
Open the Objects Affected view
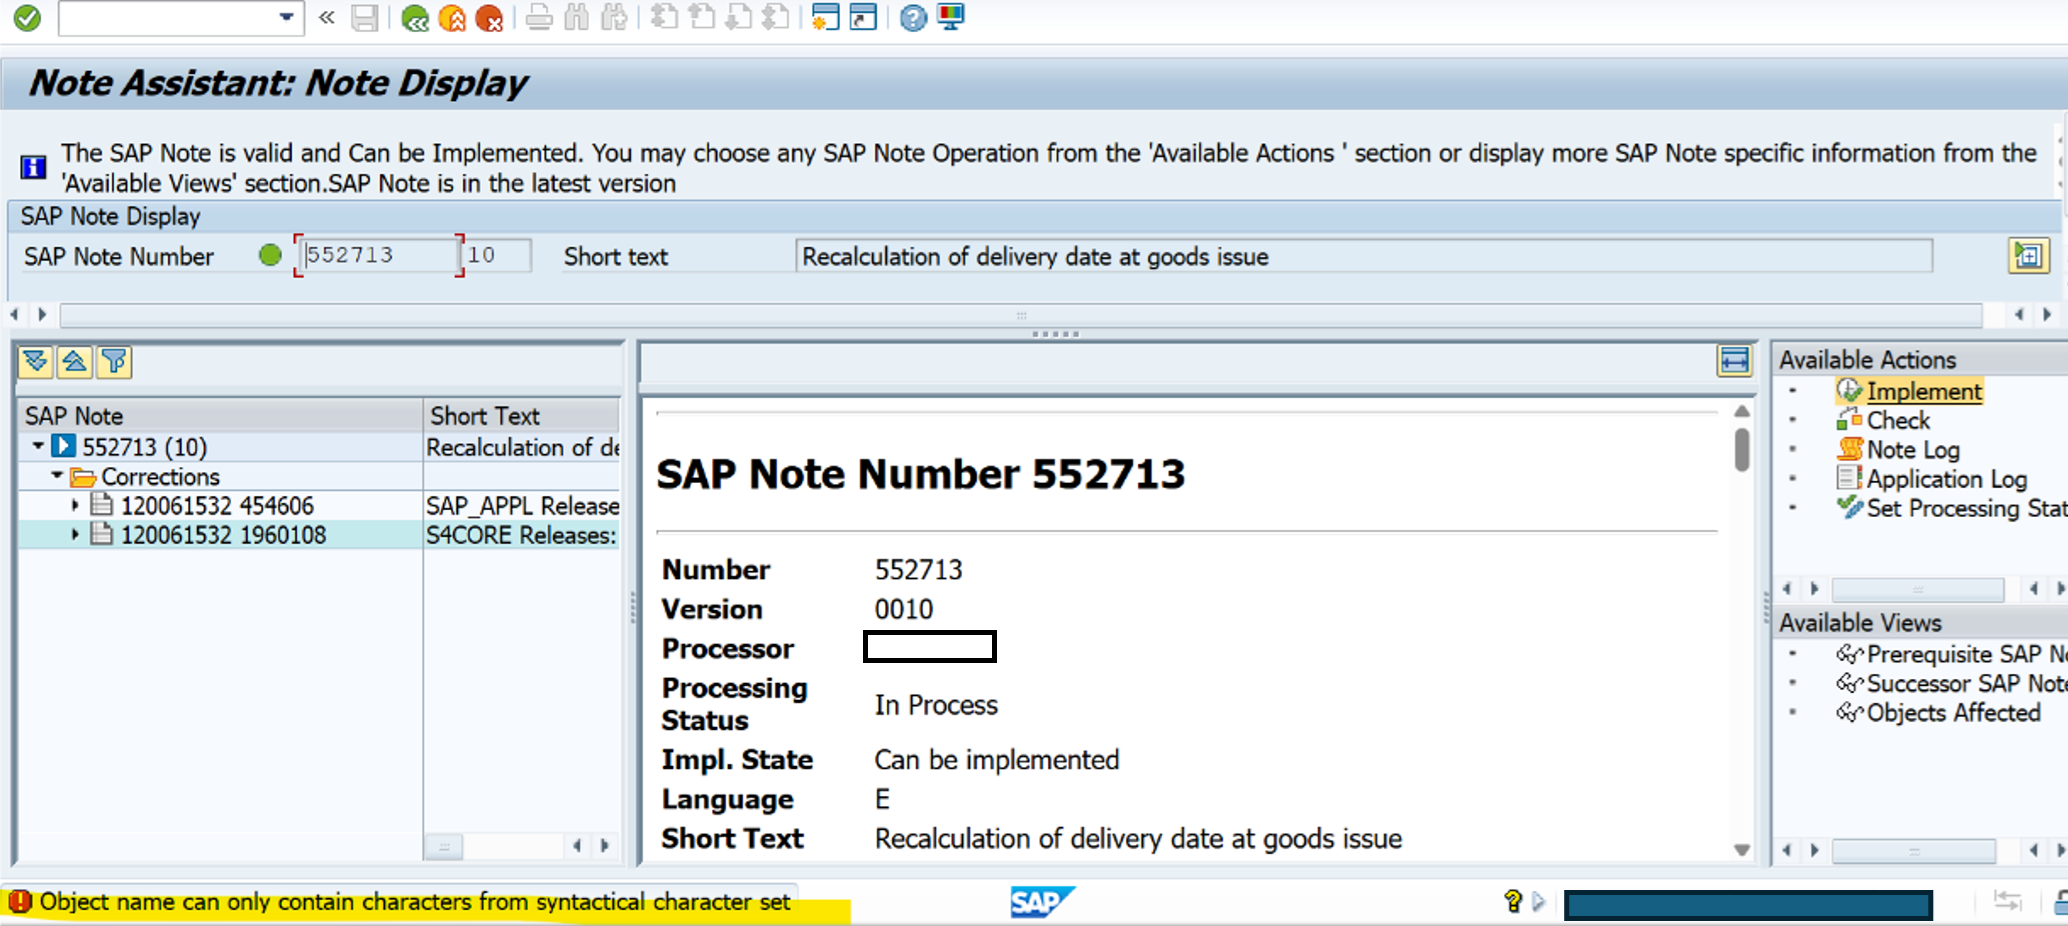point(1953,713)
